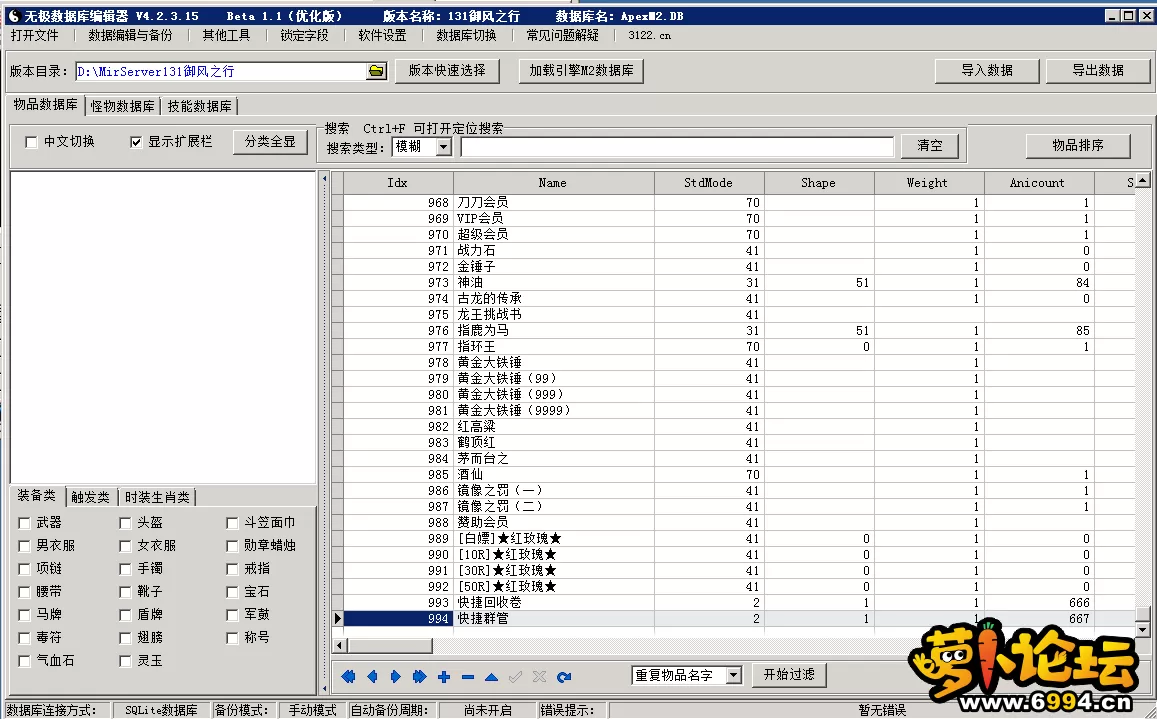The width and height of the screenshot is (1157, 719).
Task: Check the 称号 checkbox
Action: (232, 638)
